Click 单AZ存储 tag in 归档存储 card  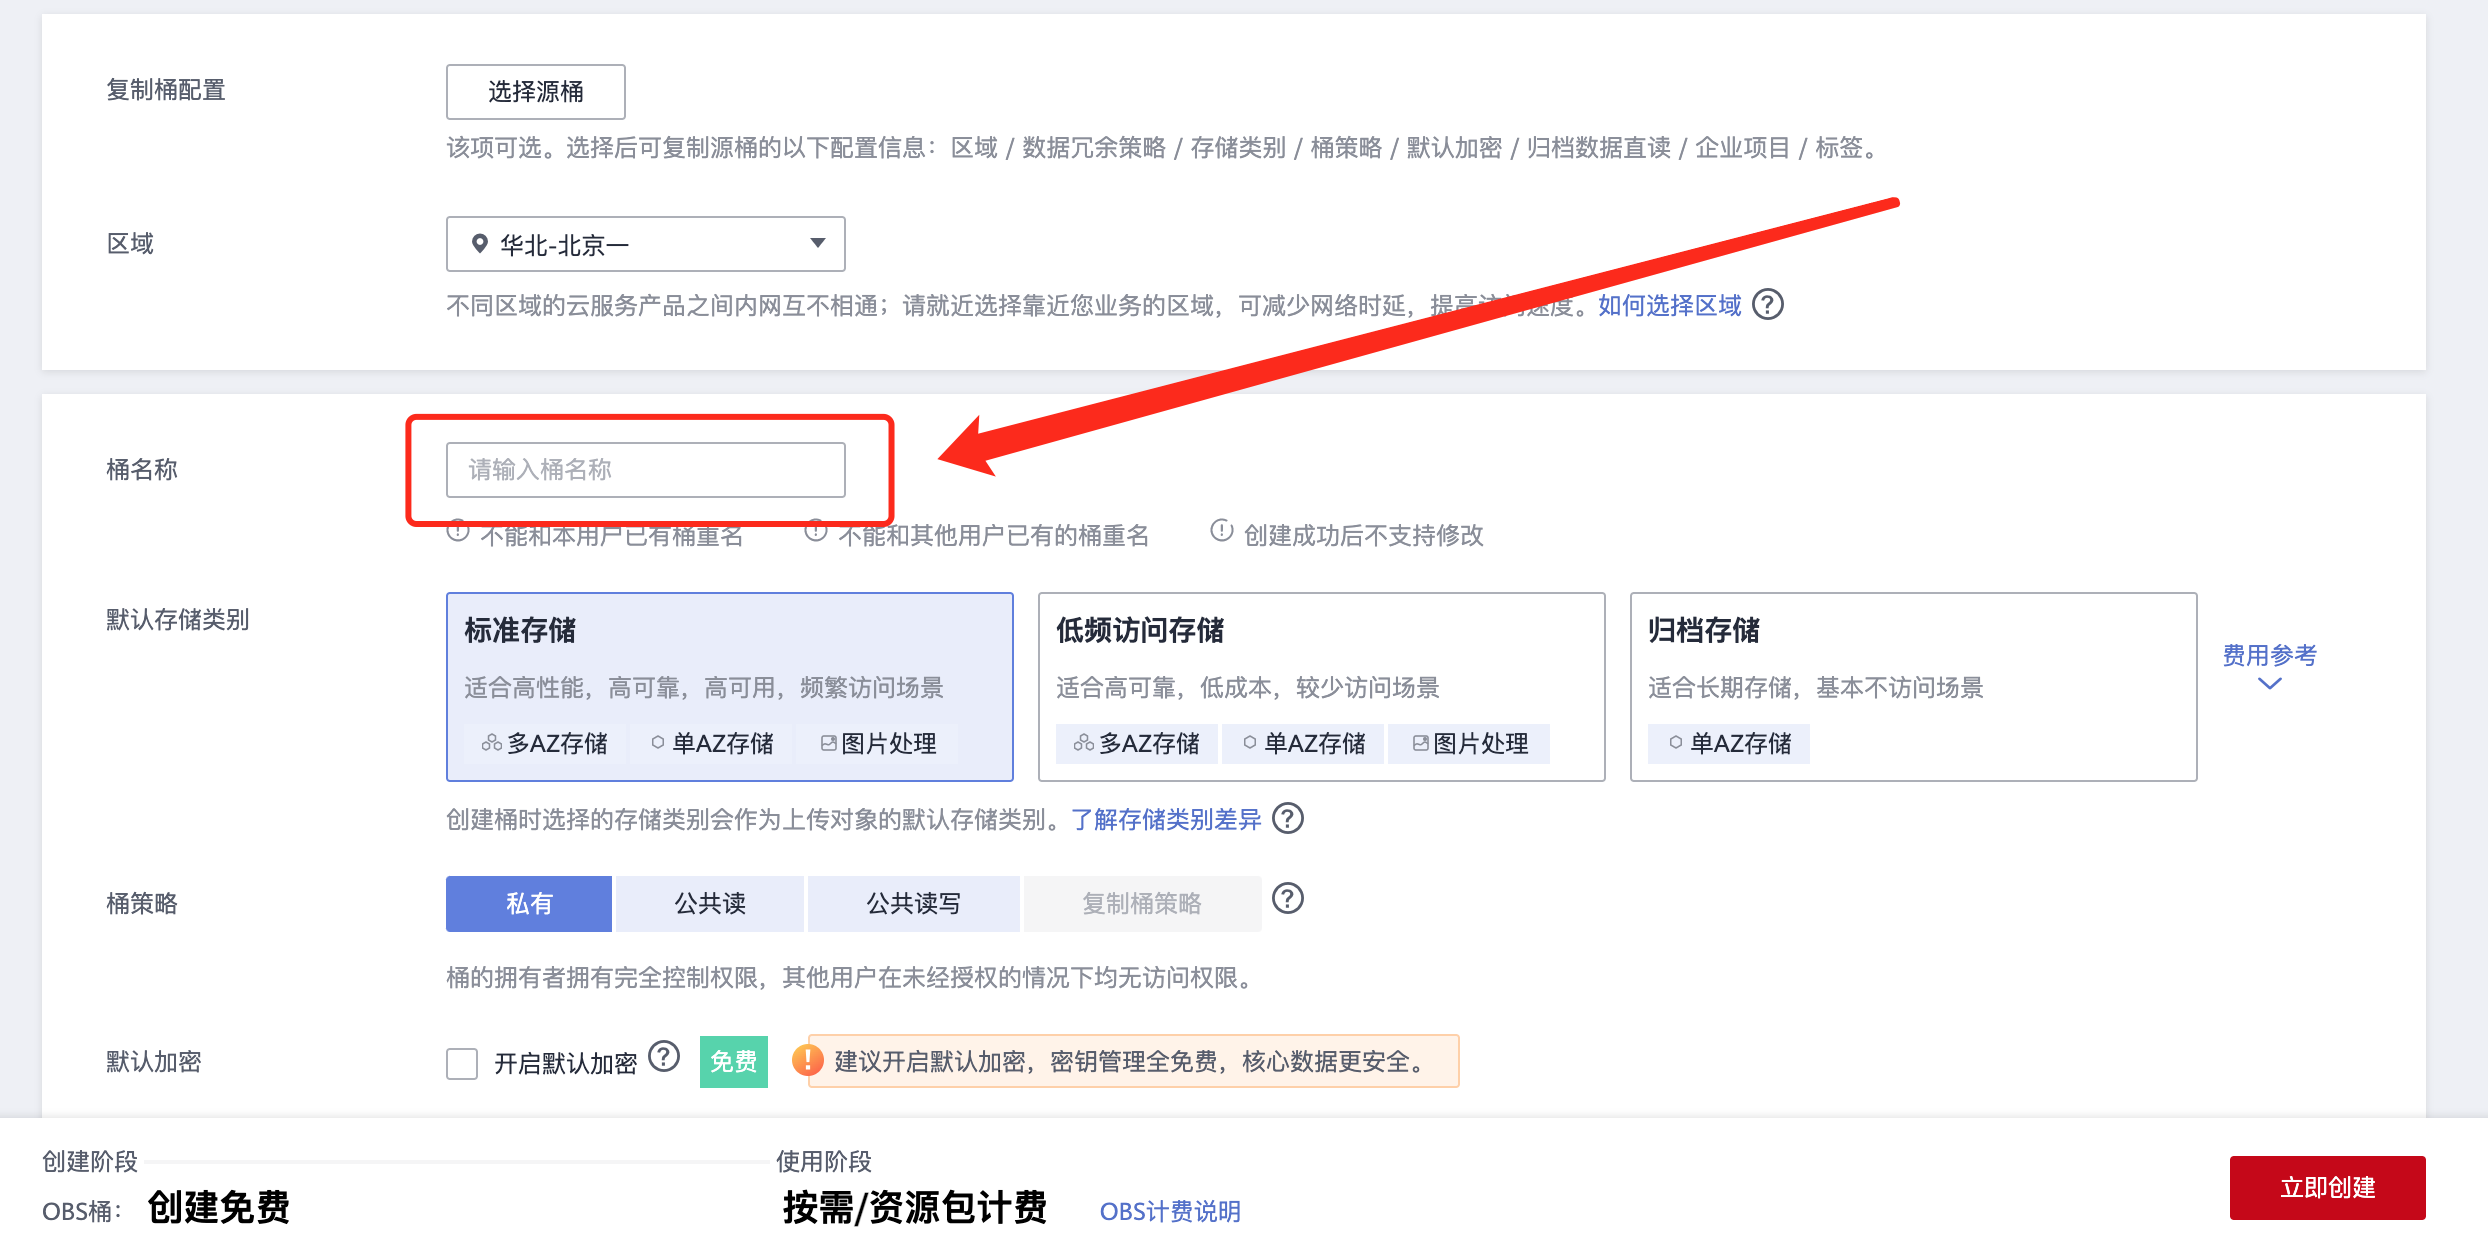[1729, 744]
